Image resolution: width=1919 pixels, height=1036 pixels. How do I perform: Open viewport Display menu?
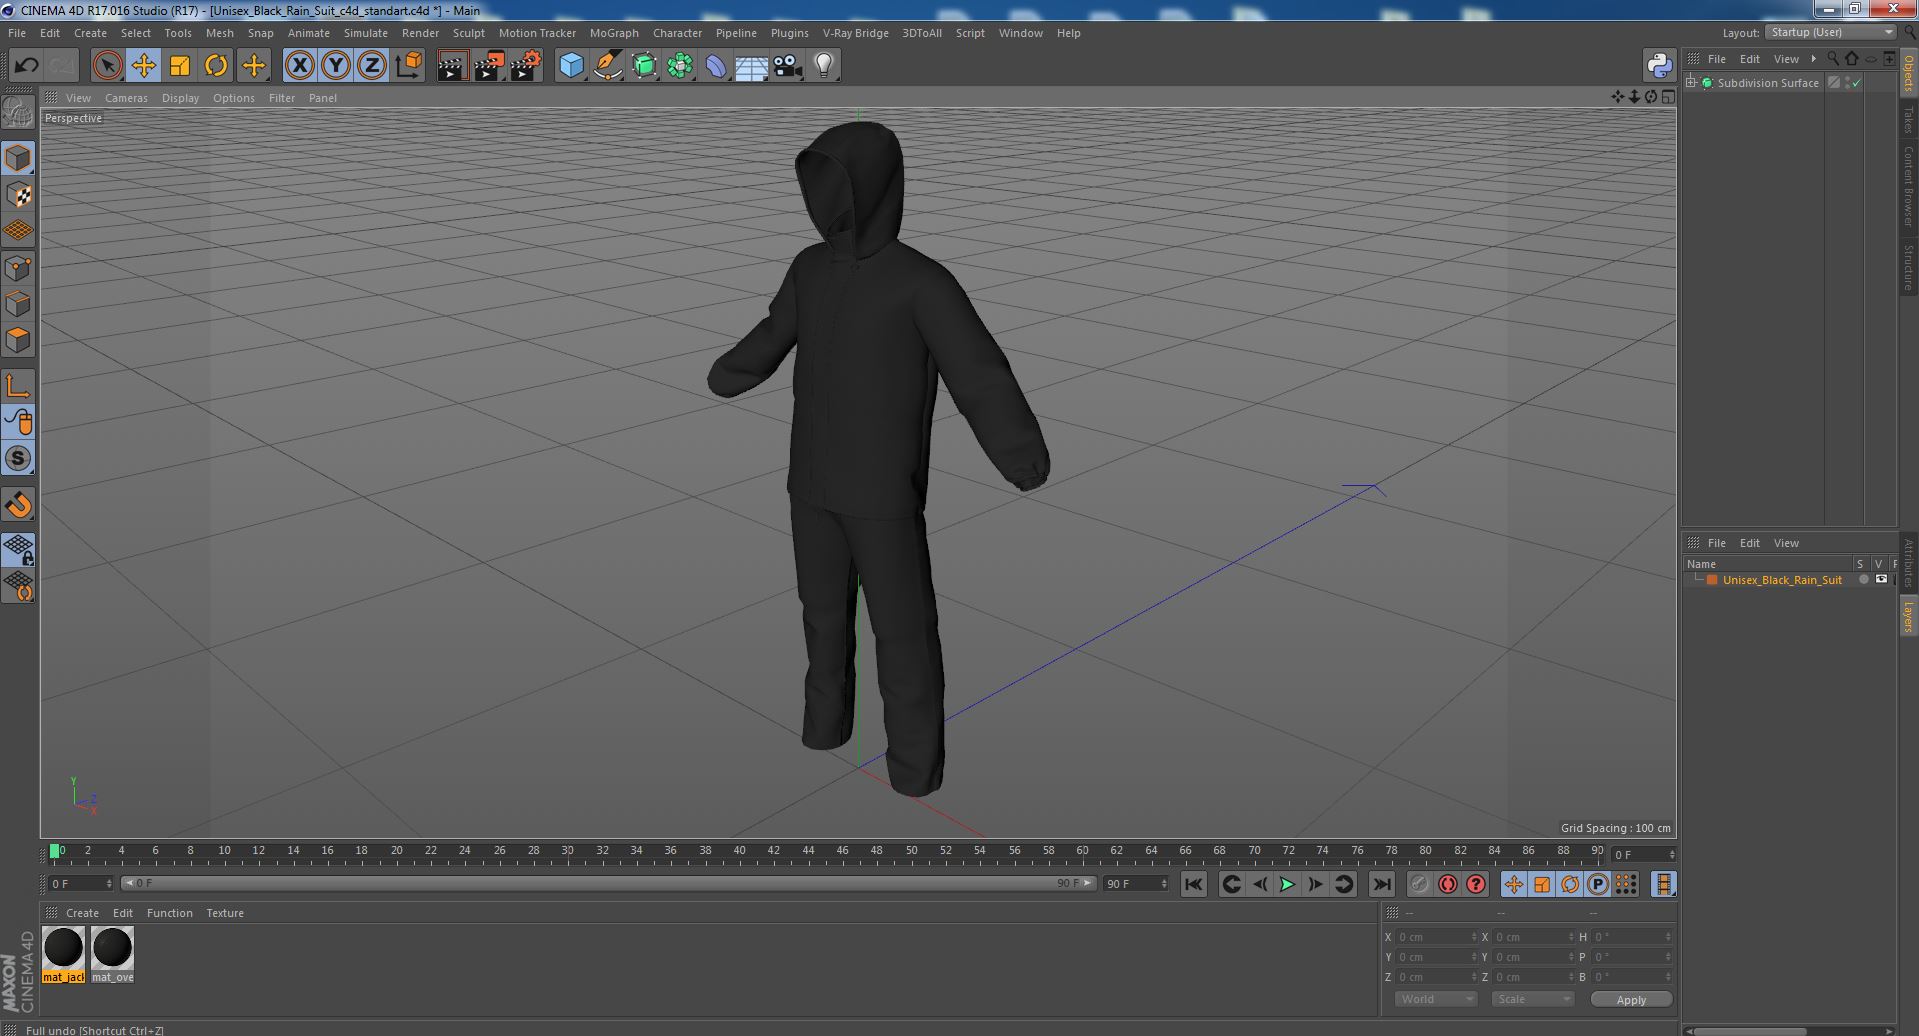point(180,98)
